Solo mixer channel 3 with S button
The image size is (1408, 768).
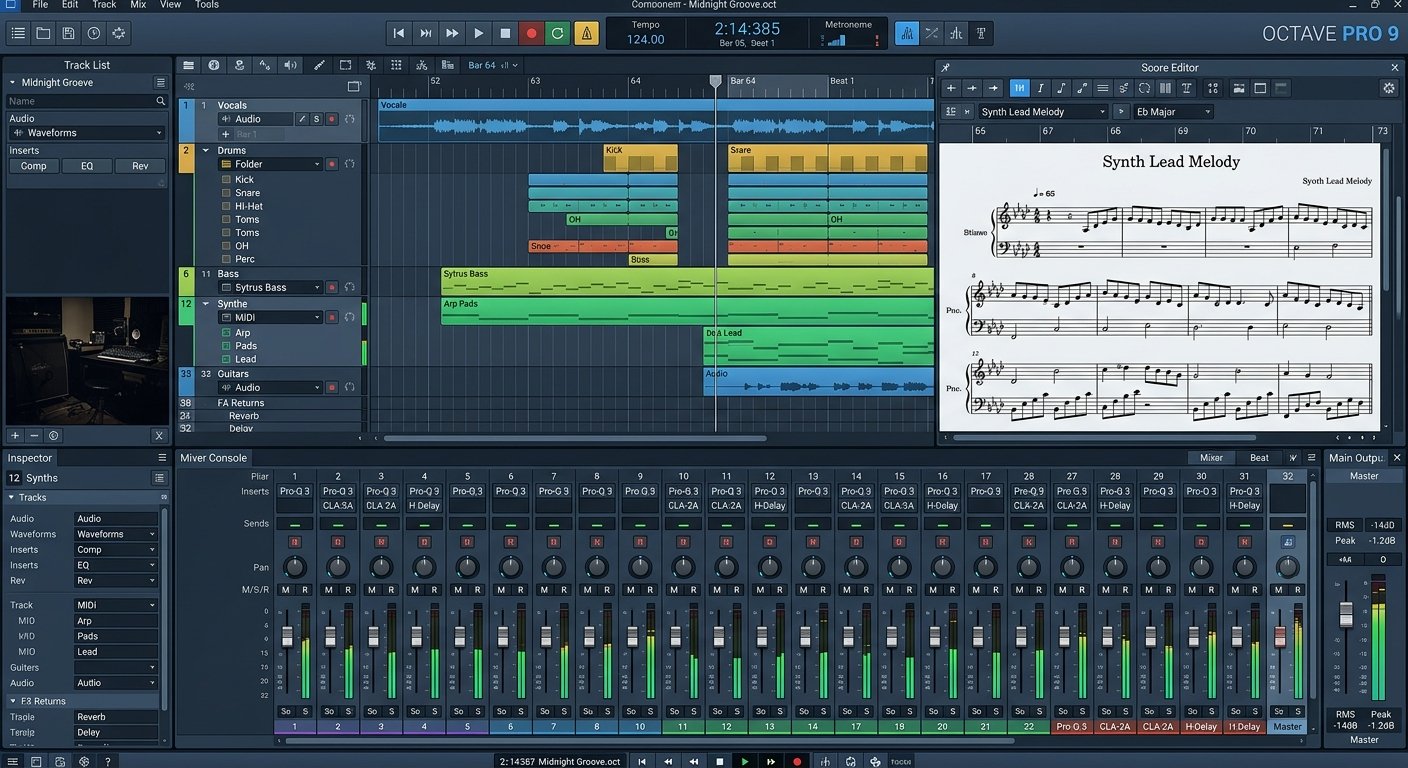pos(391,711)
